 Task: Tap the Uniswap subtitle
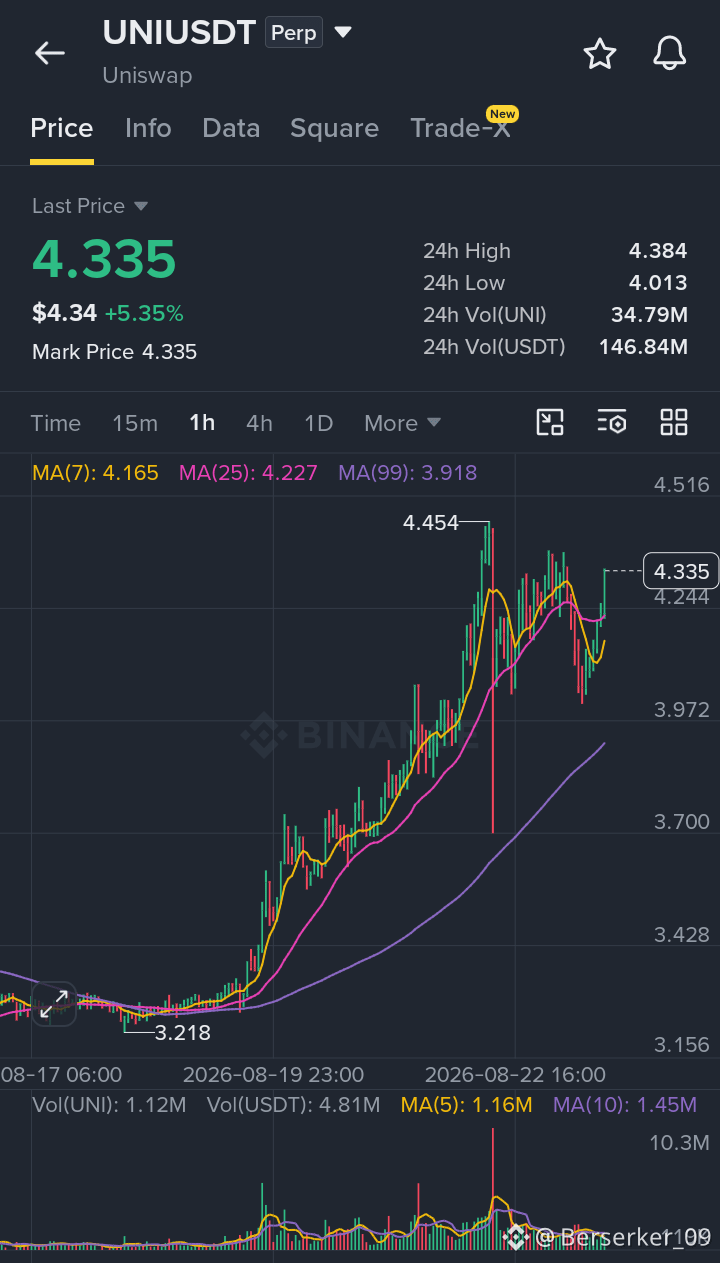(147, 75)
